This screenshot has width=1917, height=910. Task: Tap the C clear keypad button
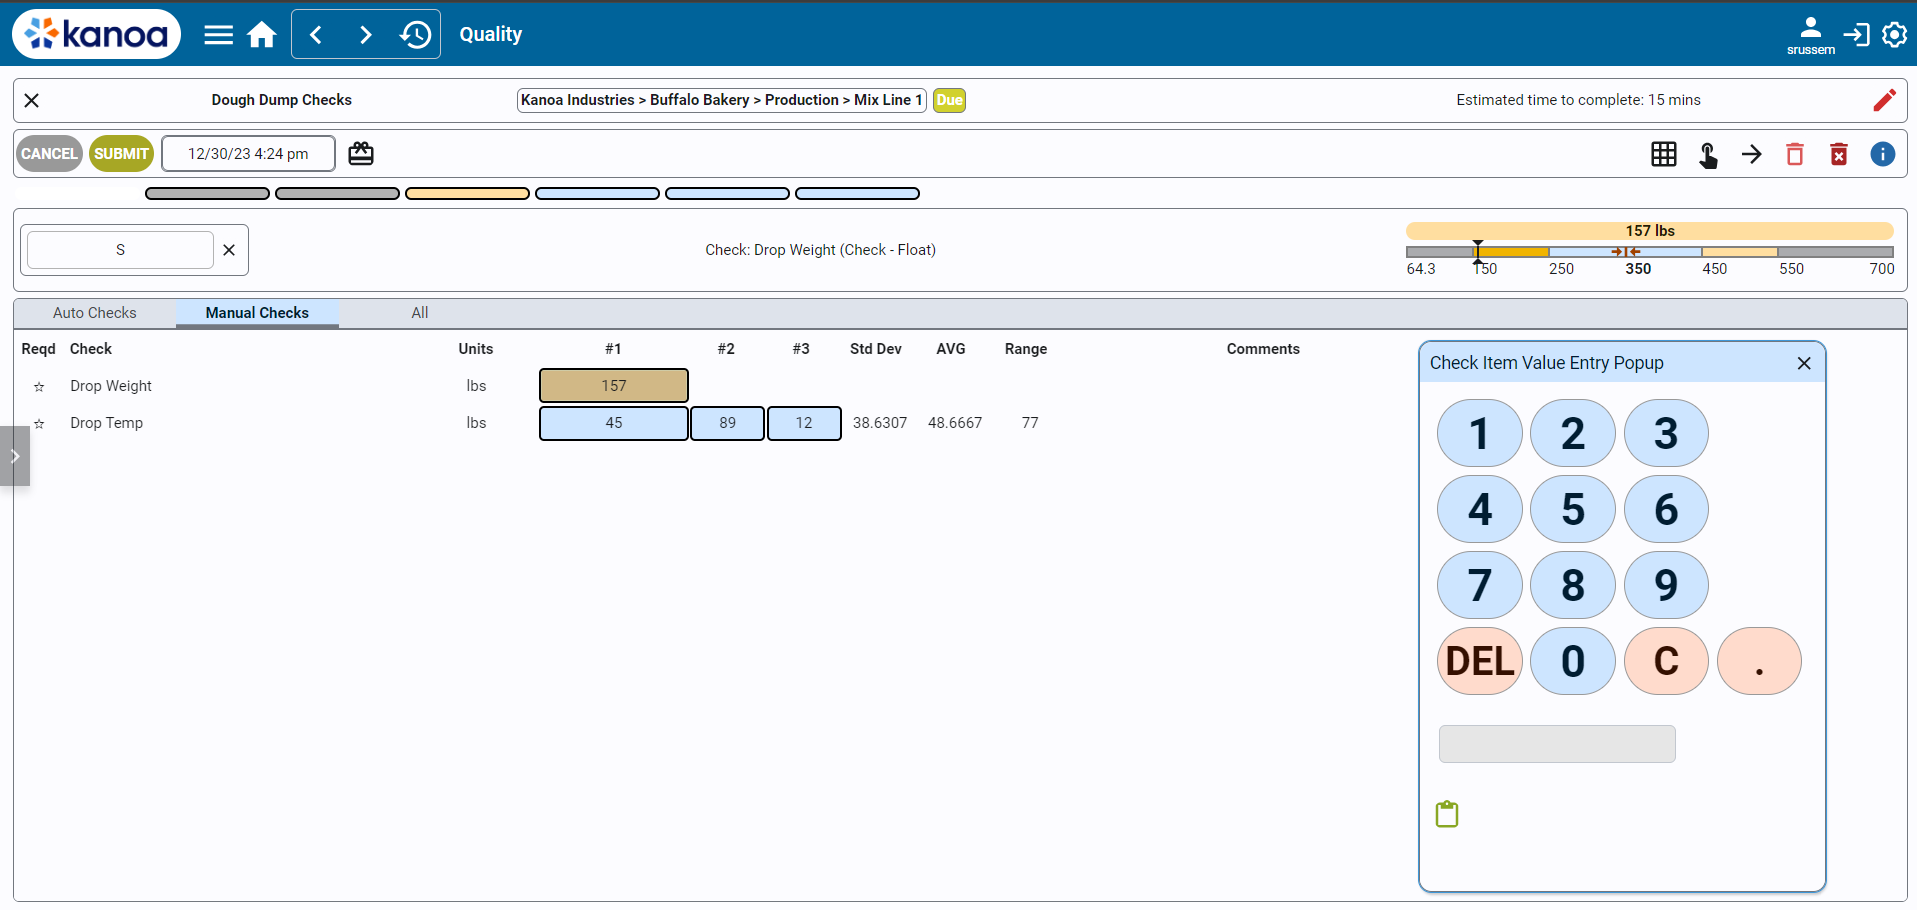click(x=1666, y=661)
